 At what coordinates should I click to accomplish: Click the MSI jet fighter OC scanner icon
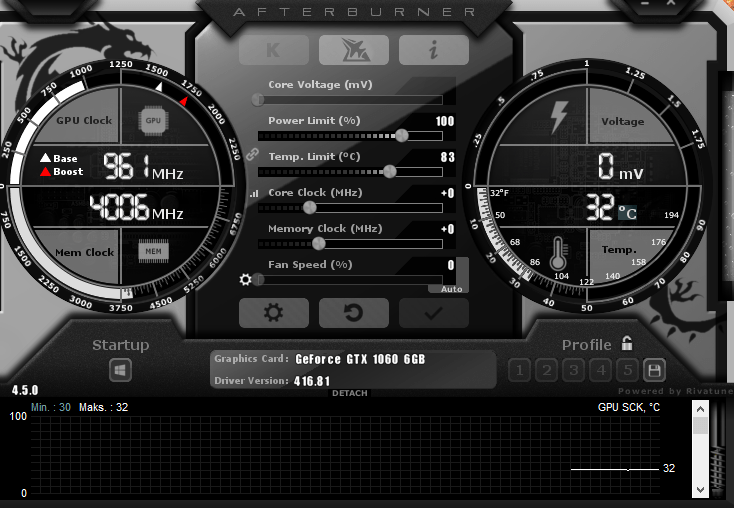click(x=354, y=50)
